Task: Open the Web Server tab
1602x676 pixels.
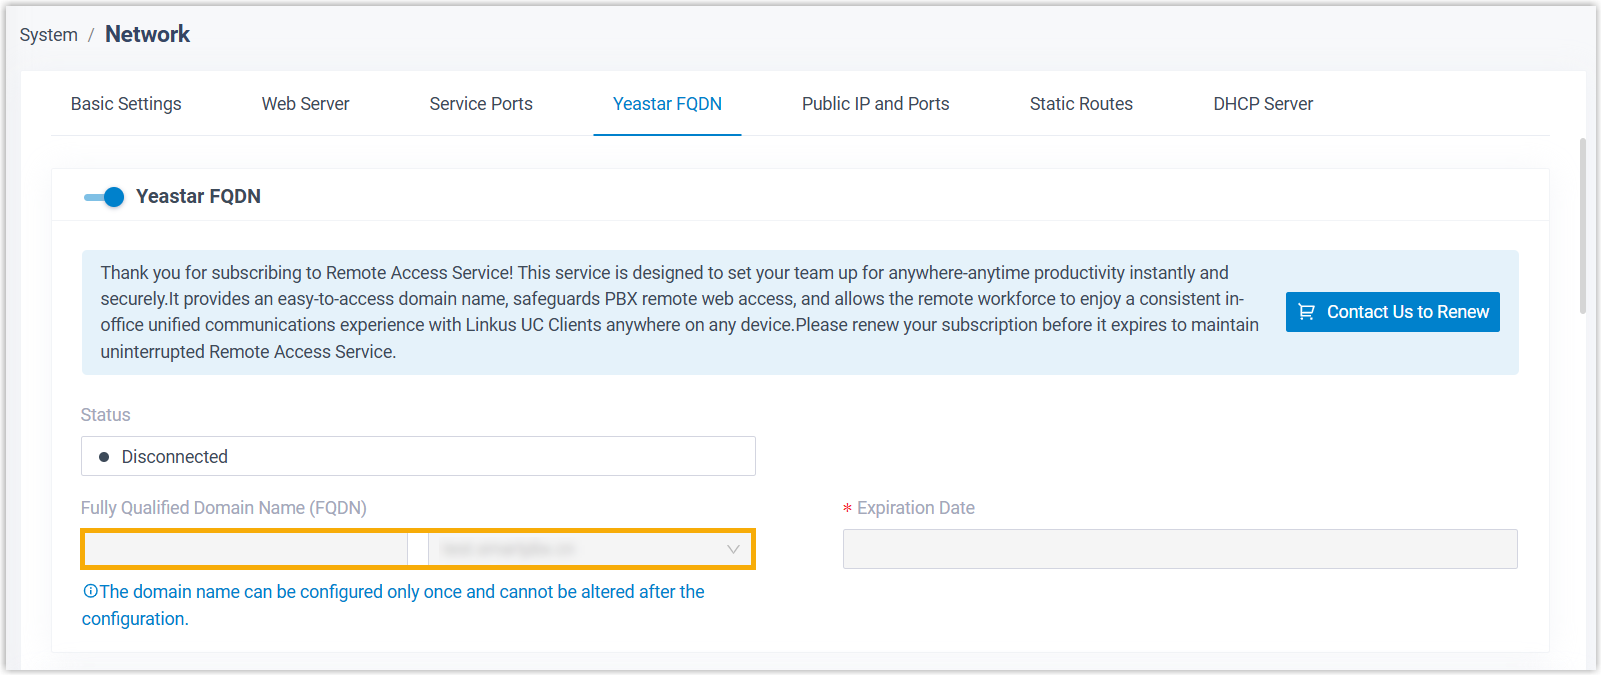Action: (305, 104)
